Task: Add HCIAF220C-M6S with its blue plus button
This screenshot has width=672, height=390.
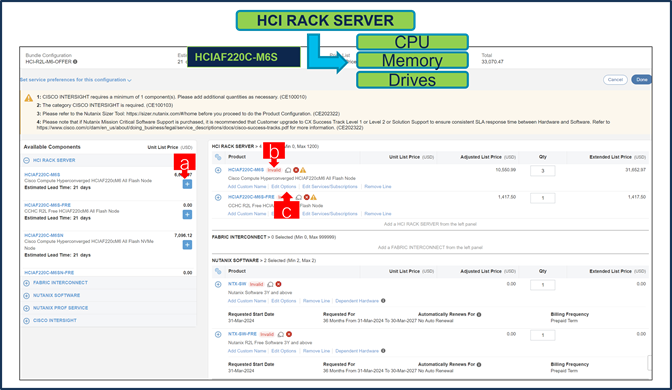Action: [x=187, y=184]
